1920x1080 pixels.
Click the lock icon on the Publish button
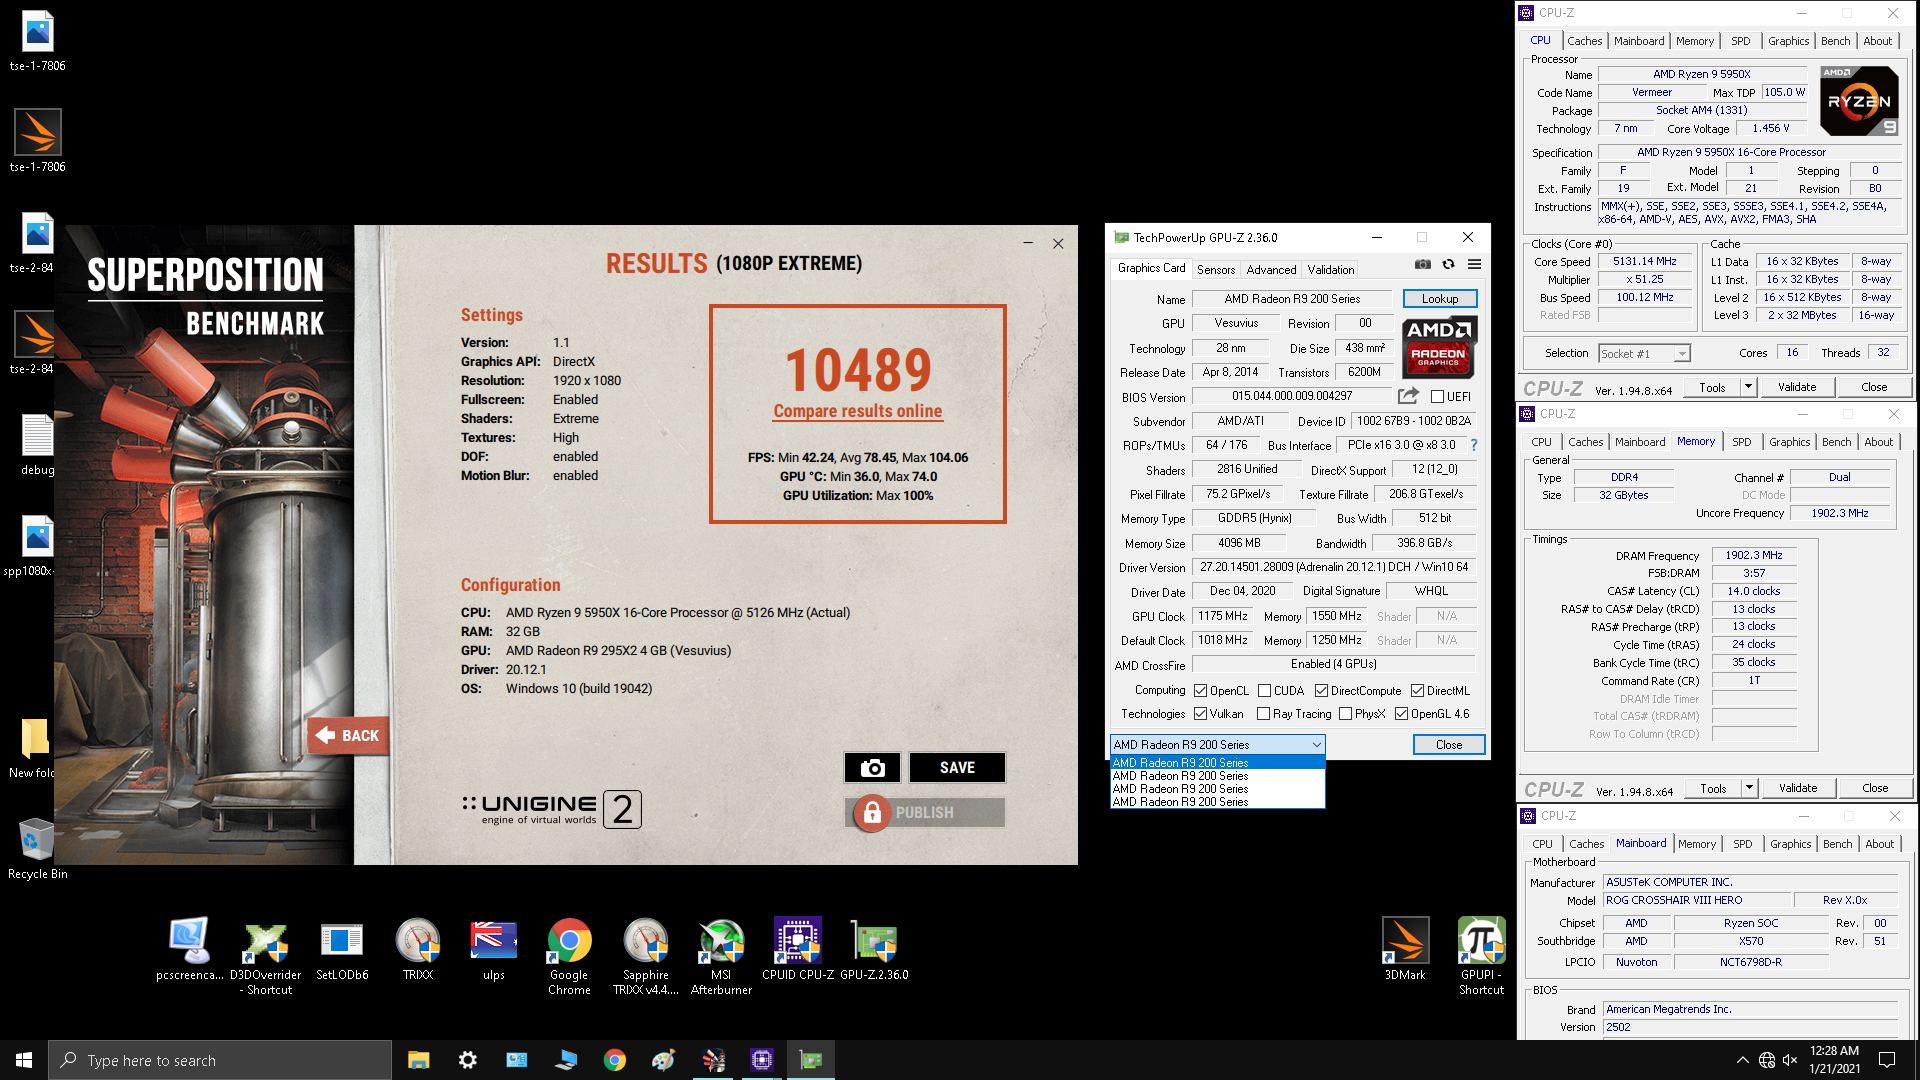pyautogui.click(x=872, y=813)
